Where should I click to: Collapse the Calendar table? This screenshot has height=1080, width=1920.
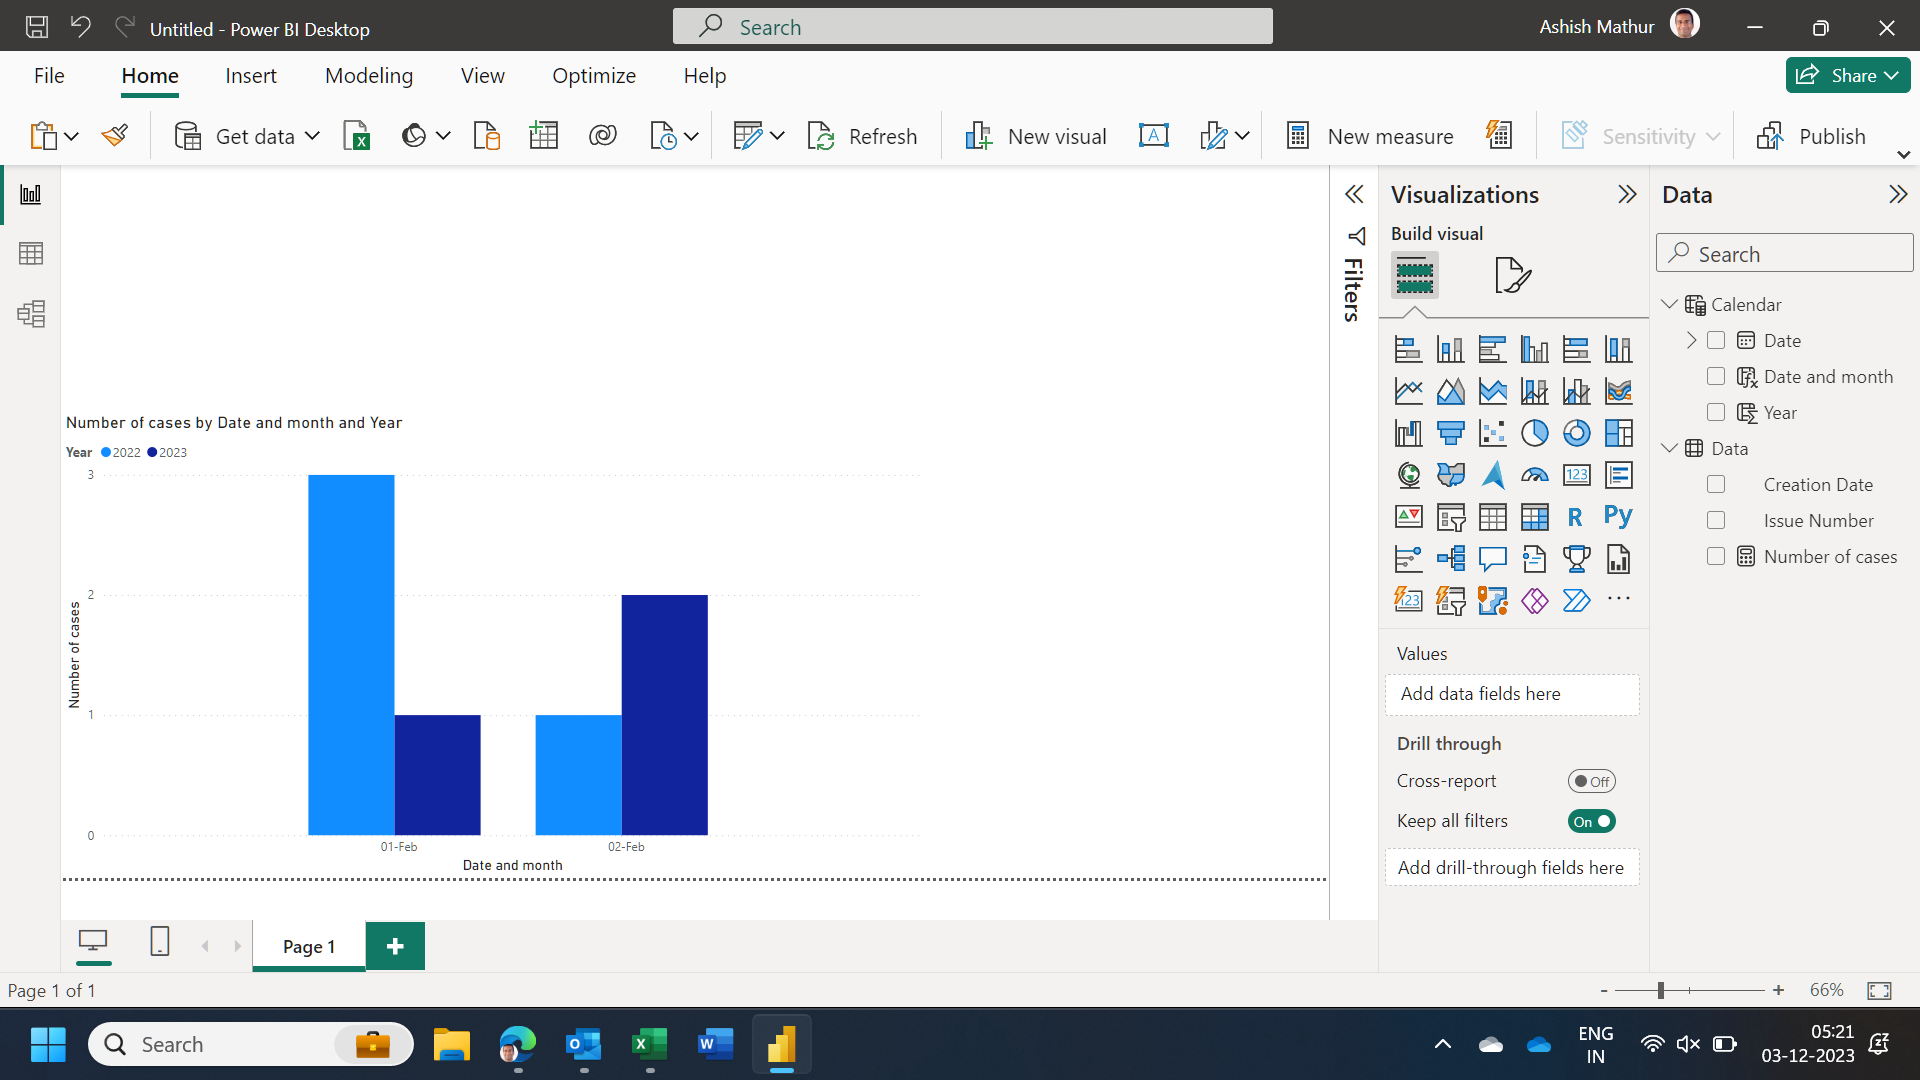tap(1669, 304)
